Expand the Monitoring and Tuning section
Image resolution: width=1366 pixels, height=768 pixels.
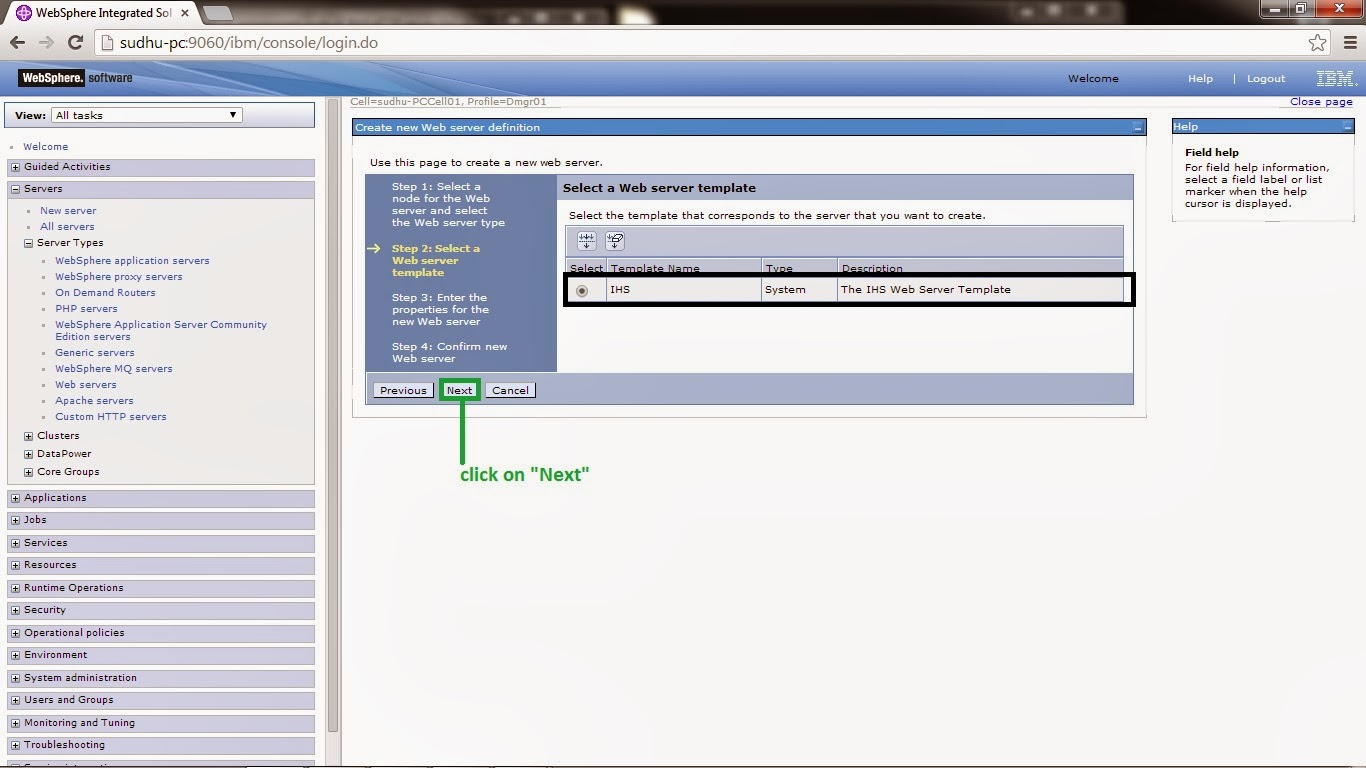[x=16, y=723]
